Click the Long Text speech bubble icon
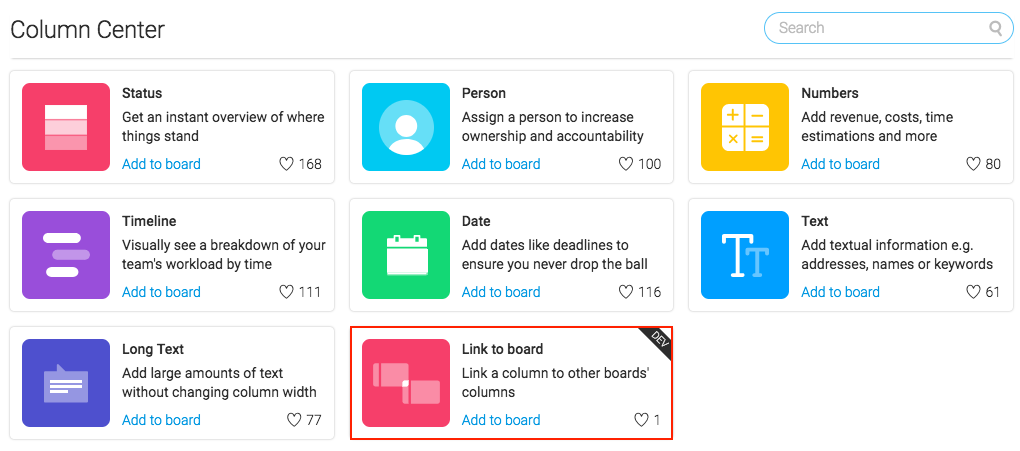This screenshot has height=451, width=1020. 66,383
